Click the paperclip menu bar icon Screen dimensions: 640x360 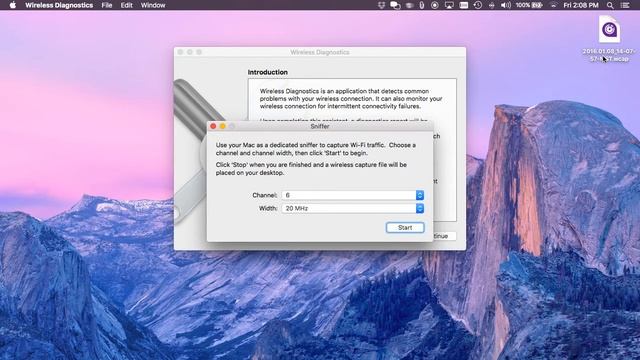pyautogui.click(x=422, y=5)
